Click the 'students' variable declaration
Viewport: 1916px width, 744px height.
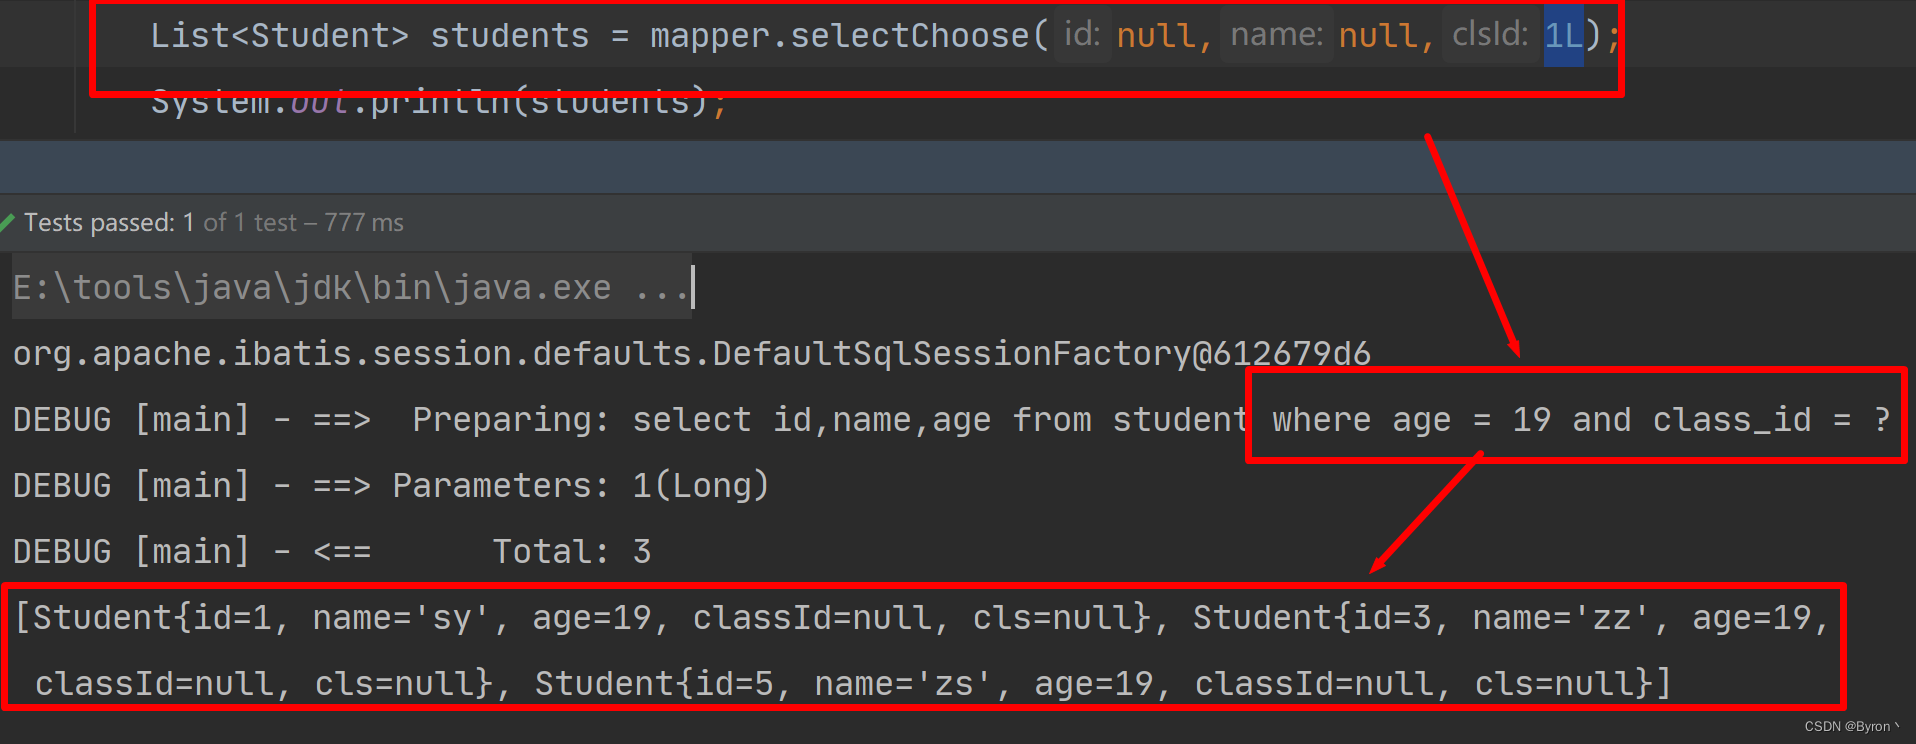(x=510, y=36)
